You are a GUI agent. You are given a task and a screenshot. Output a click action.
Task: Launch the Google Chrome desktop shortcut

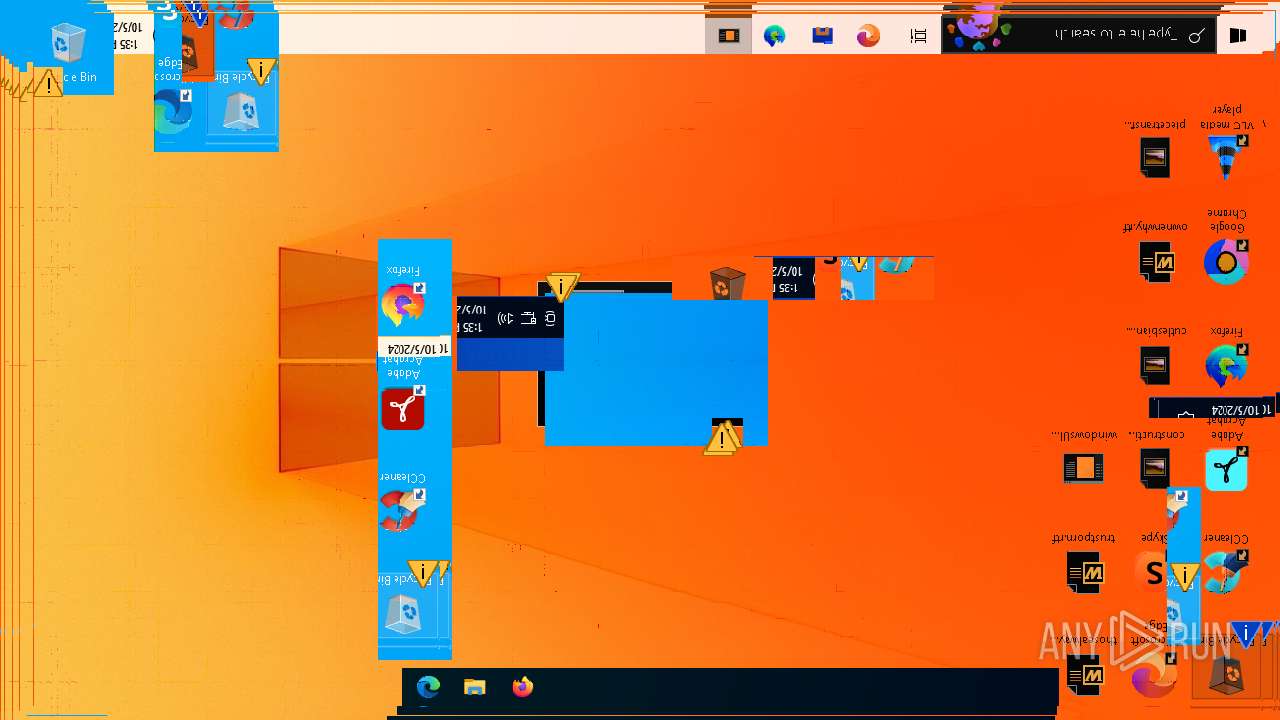pos(1226,262)
